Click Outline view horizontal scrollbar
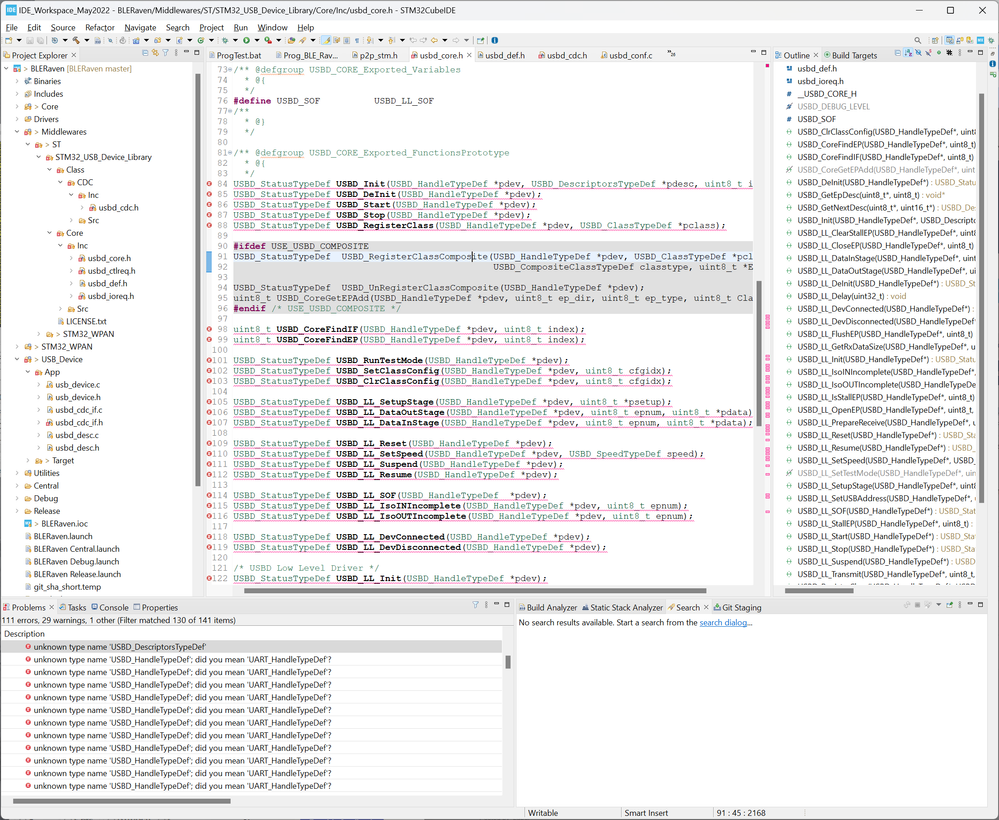 pos(819,591)
